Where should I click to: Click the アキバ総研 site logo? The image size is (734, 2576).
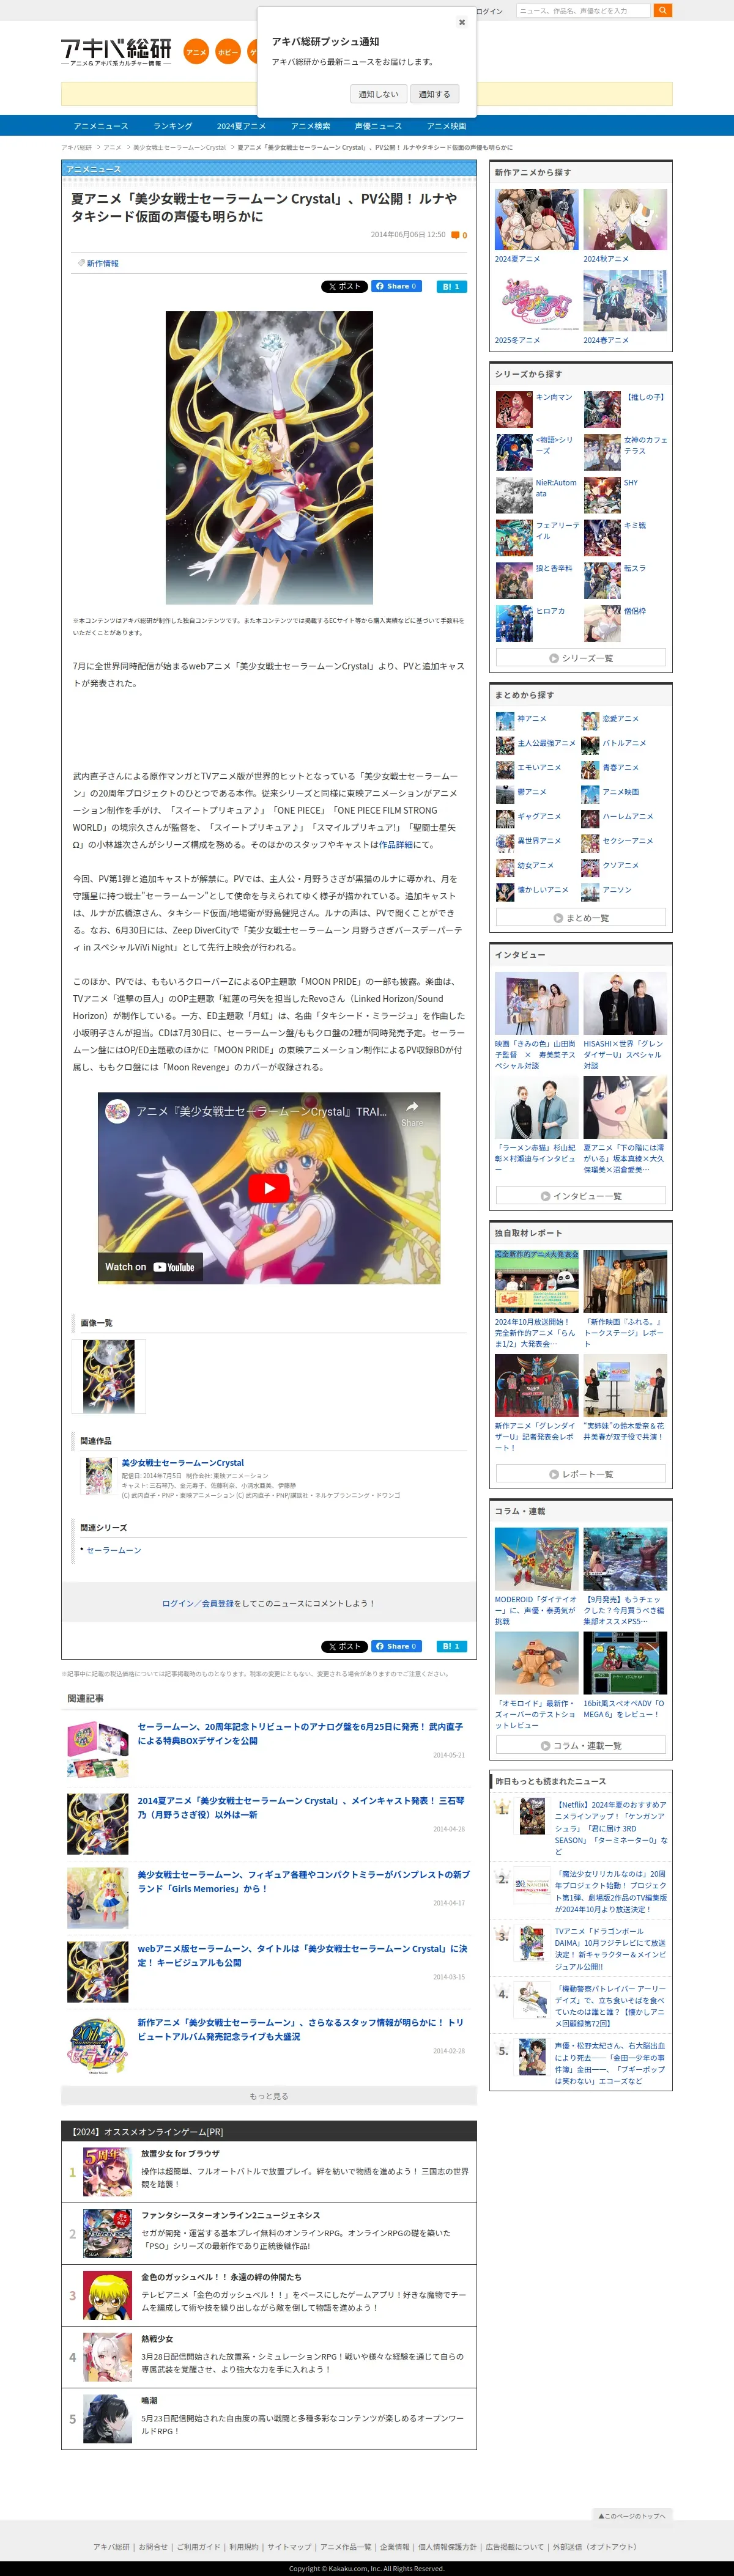coord(116,52)
